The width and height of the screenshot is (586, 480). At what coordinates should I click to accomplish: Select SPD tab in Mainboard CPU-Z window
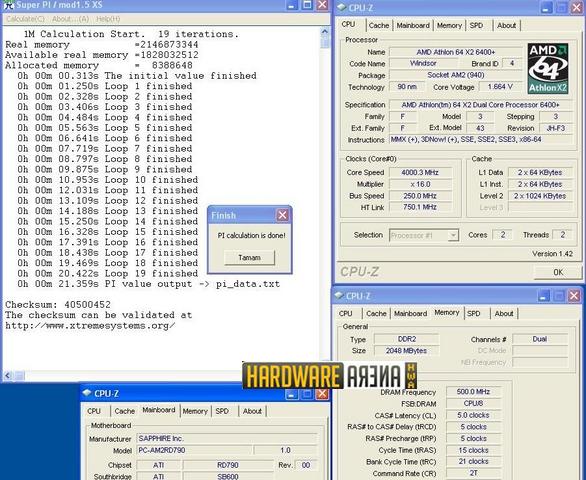point(222,411)
